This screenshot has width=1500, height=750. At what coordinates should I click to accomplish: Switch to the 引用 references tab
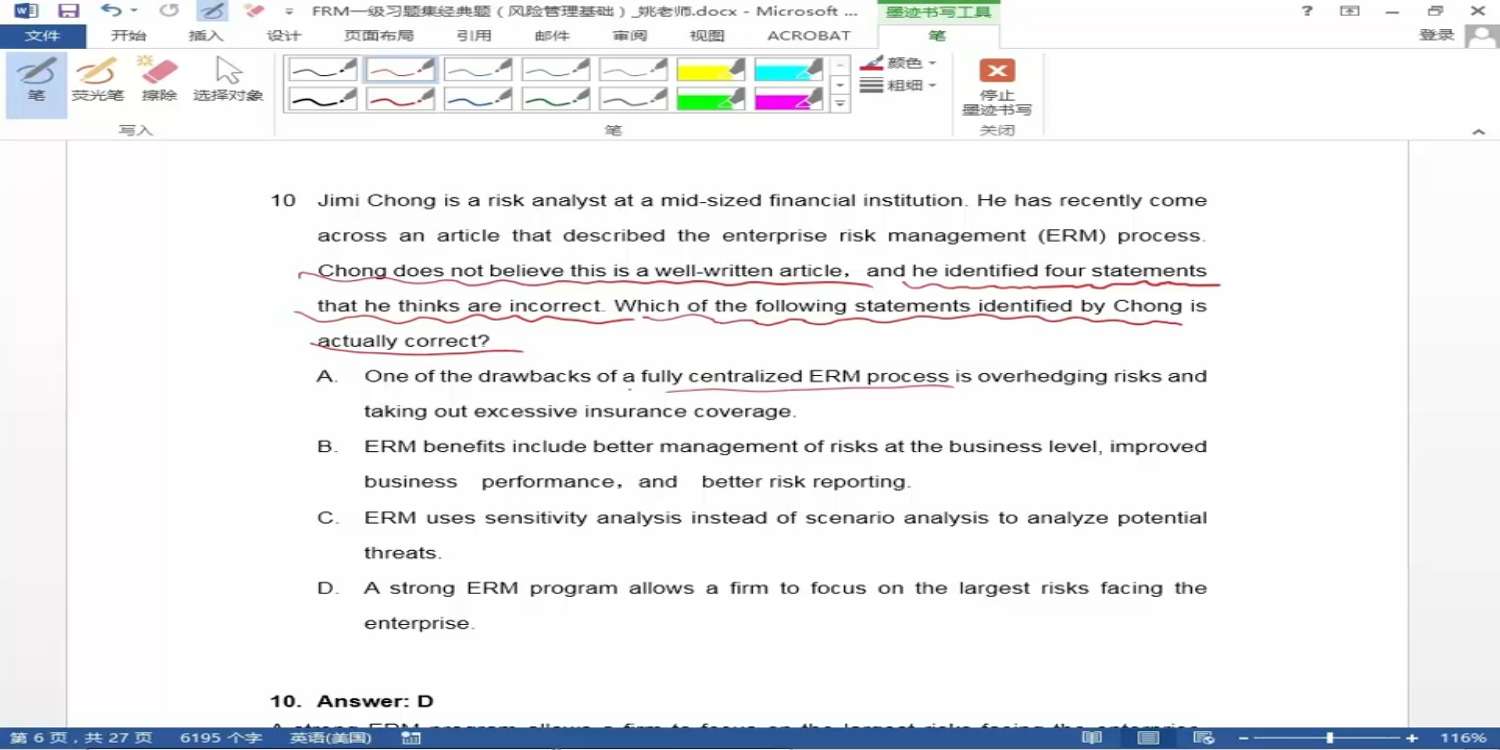point(473,36)
